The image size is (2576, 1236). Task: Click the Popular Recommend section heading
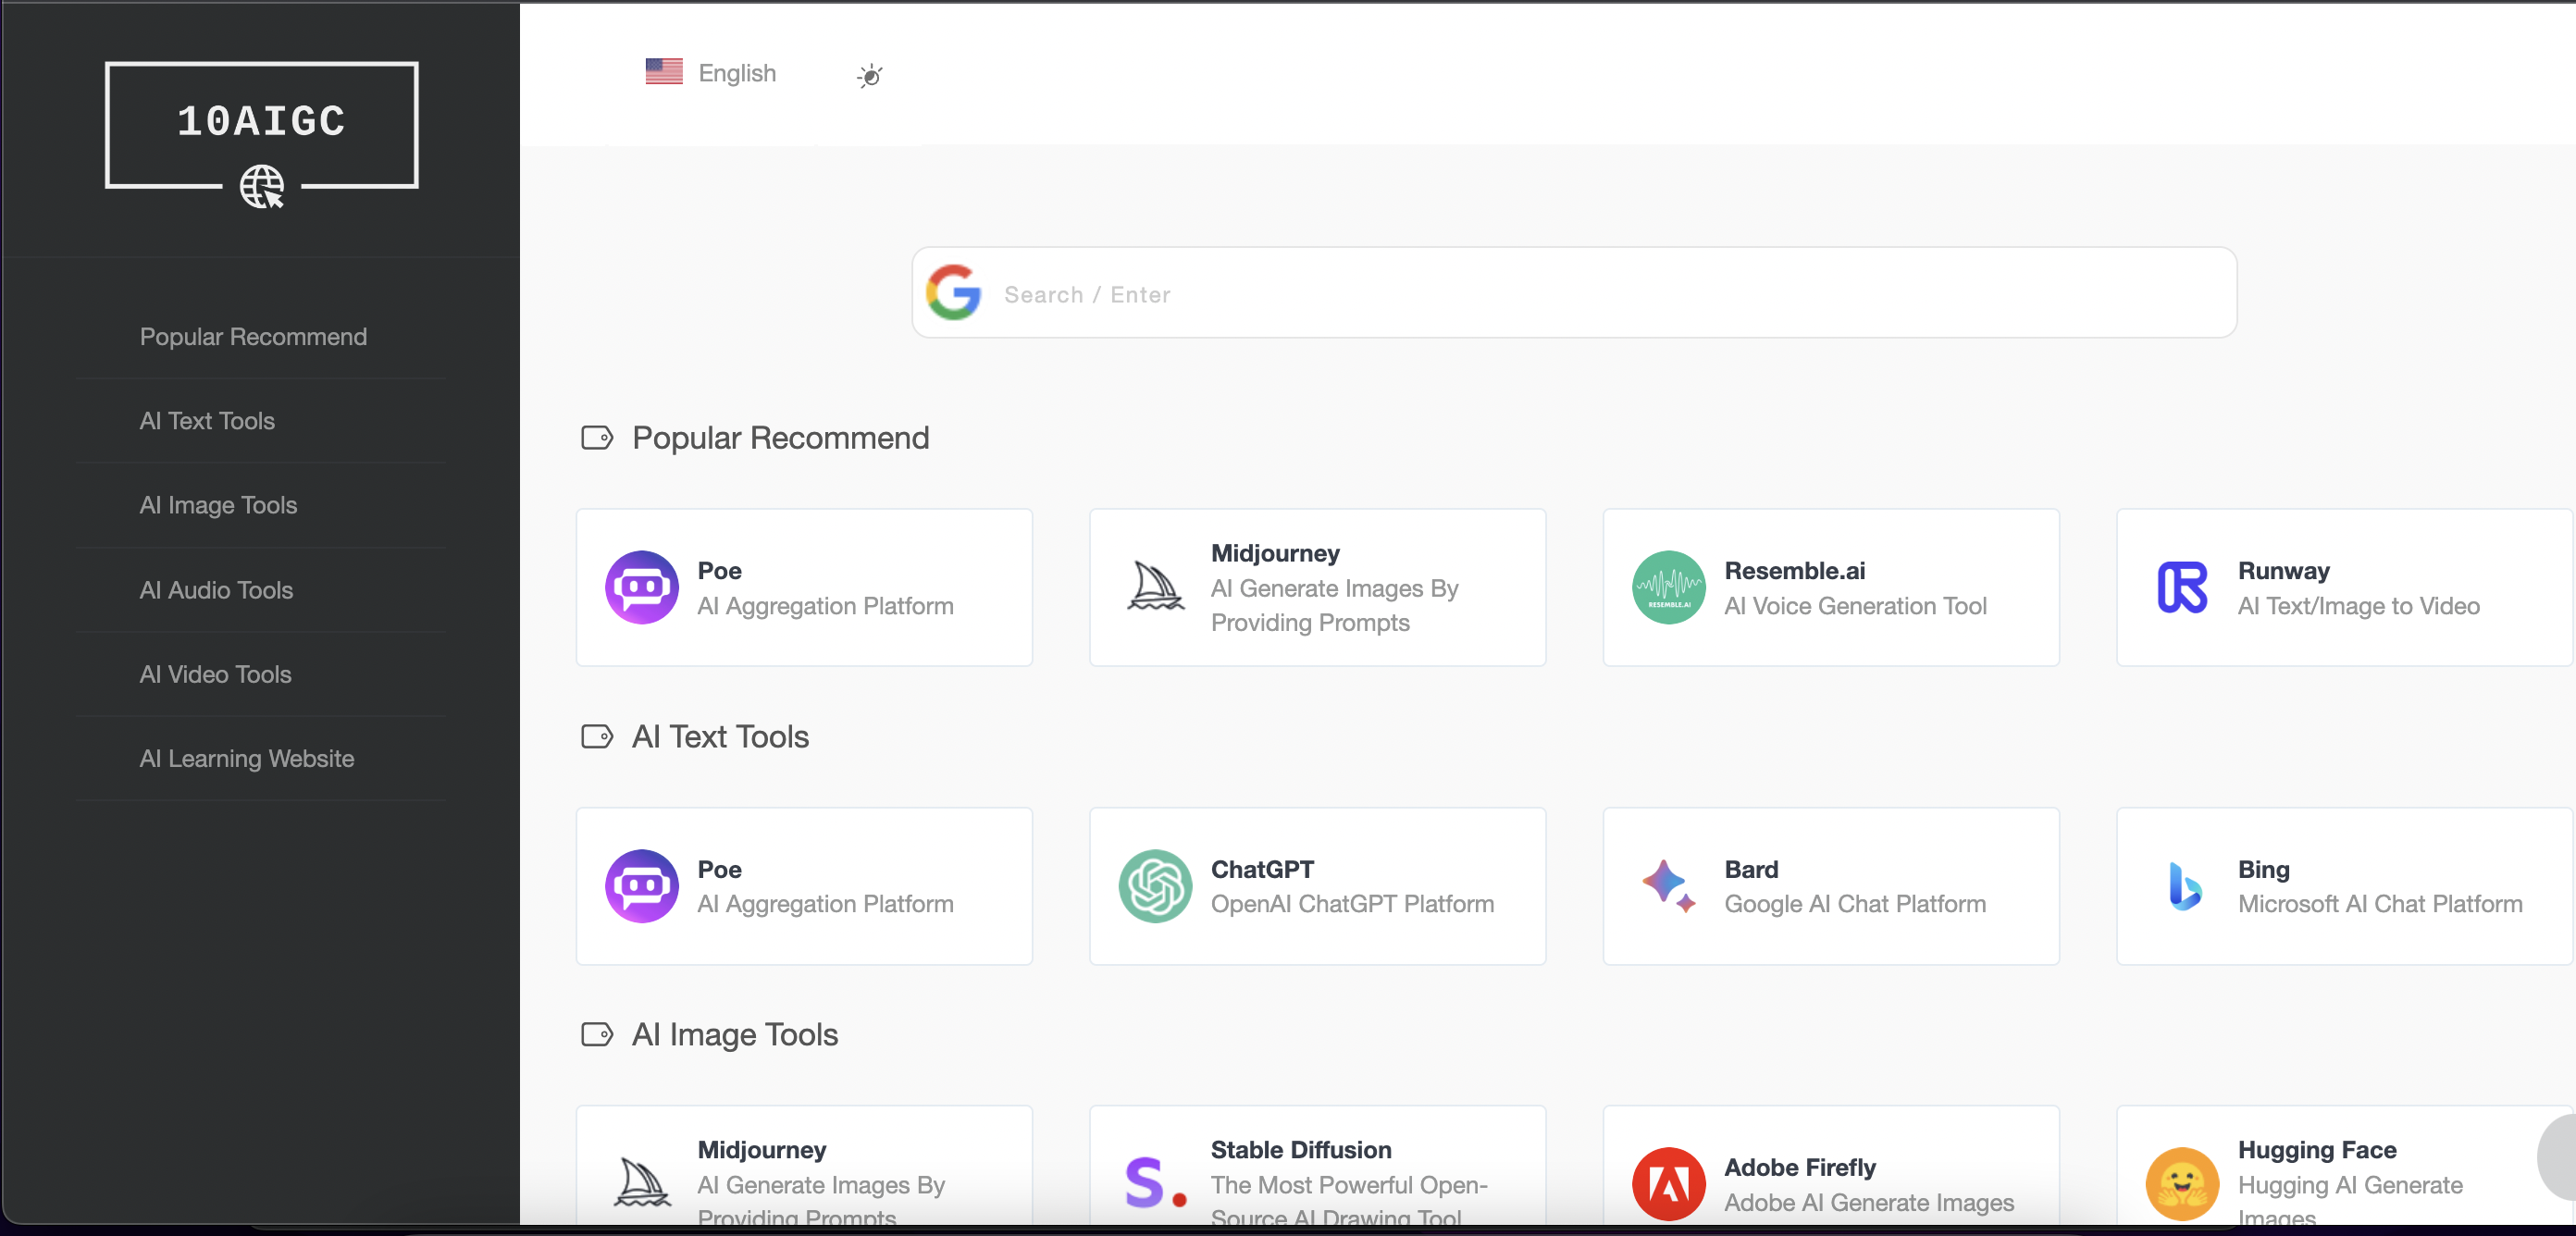click(780, 438)
